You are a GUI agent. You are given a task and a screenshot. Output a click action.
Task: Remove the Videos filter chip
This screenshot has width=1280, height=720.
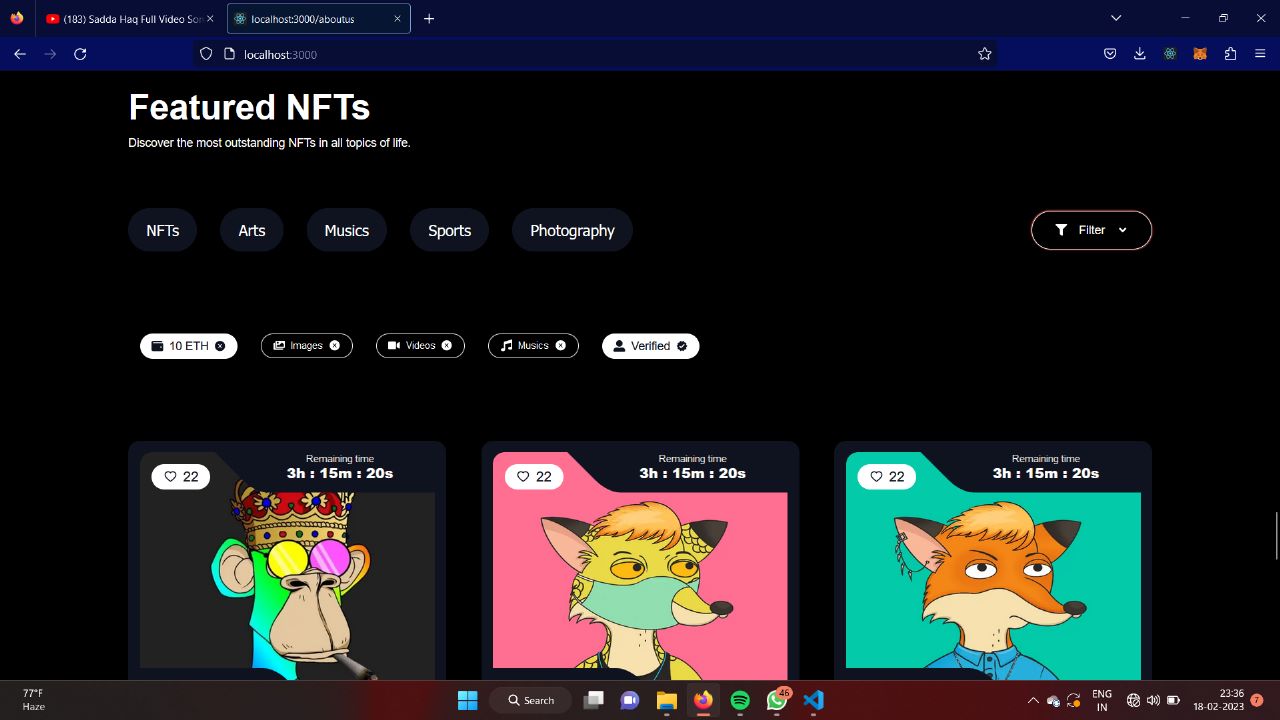(449, 345)
